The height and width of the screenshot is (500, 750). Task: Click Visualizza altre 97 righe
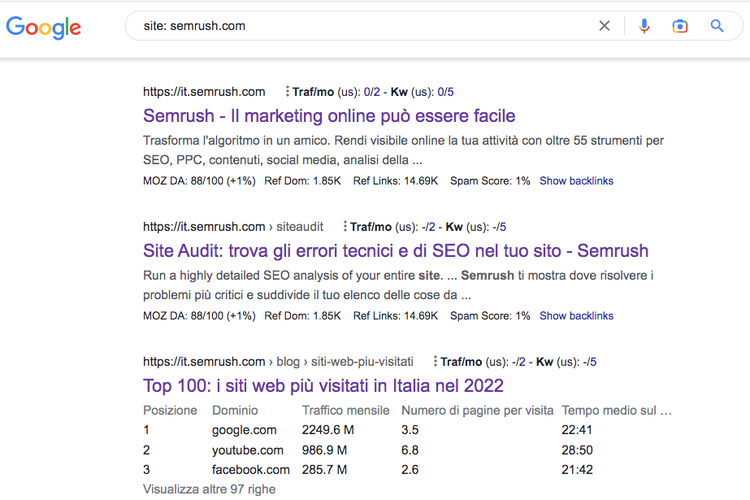pos(209,489)
